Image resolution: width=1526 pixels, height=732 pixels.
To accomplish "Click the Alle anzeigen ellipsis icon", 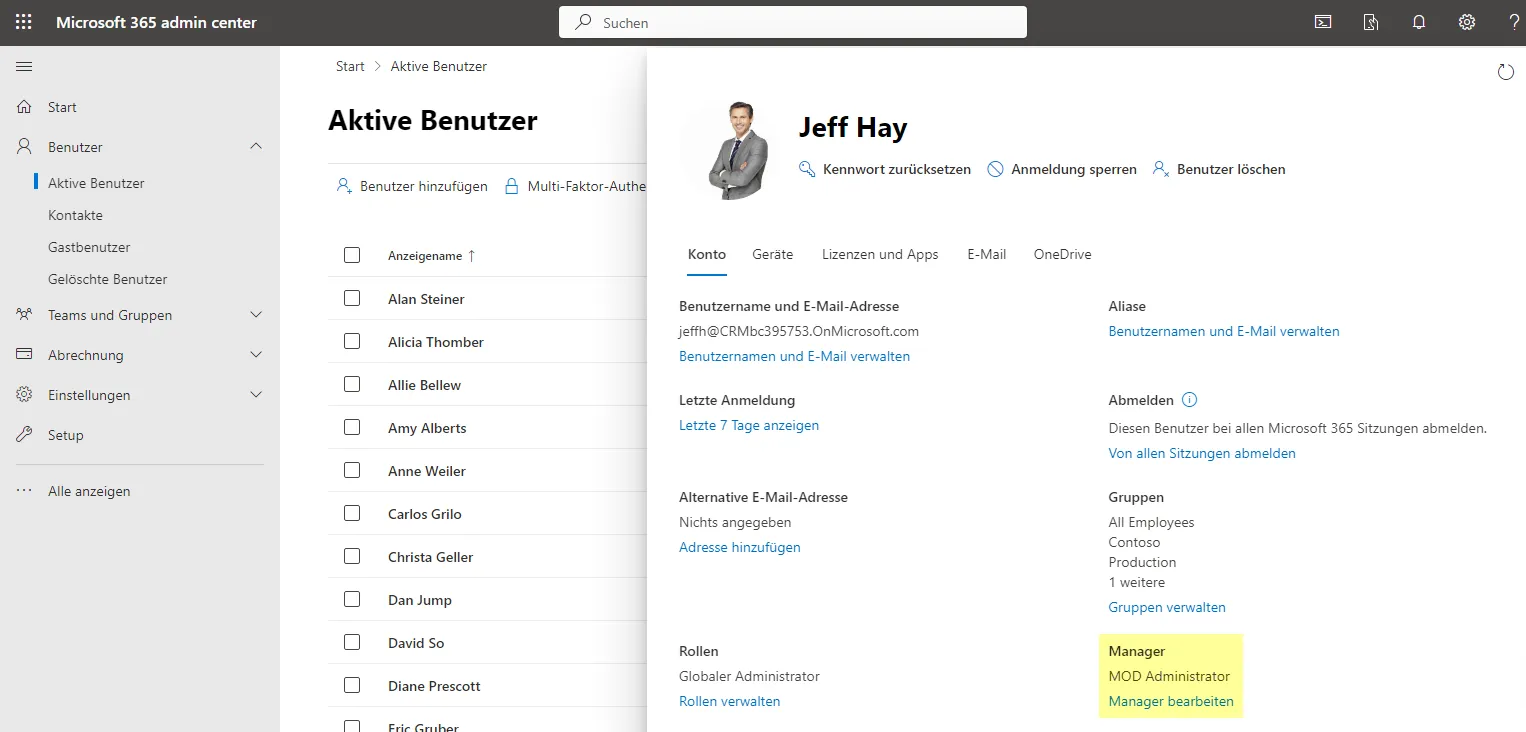I will pyautogui.click(x=25, y=491).
